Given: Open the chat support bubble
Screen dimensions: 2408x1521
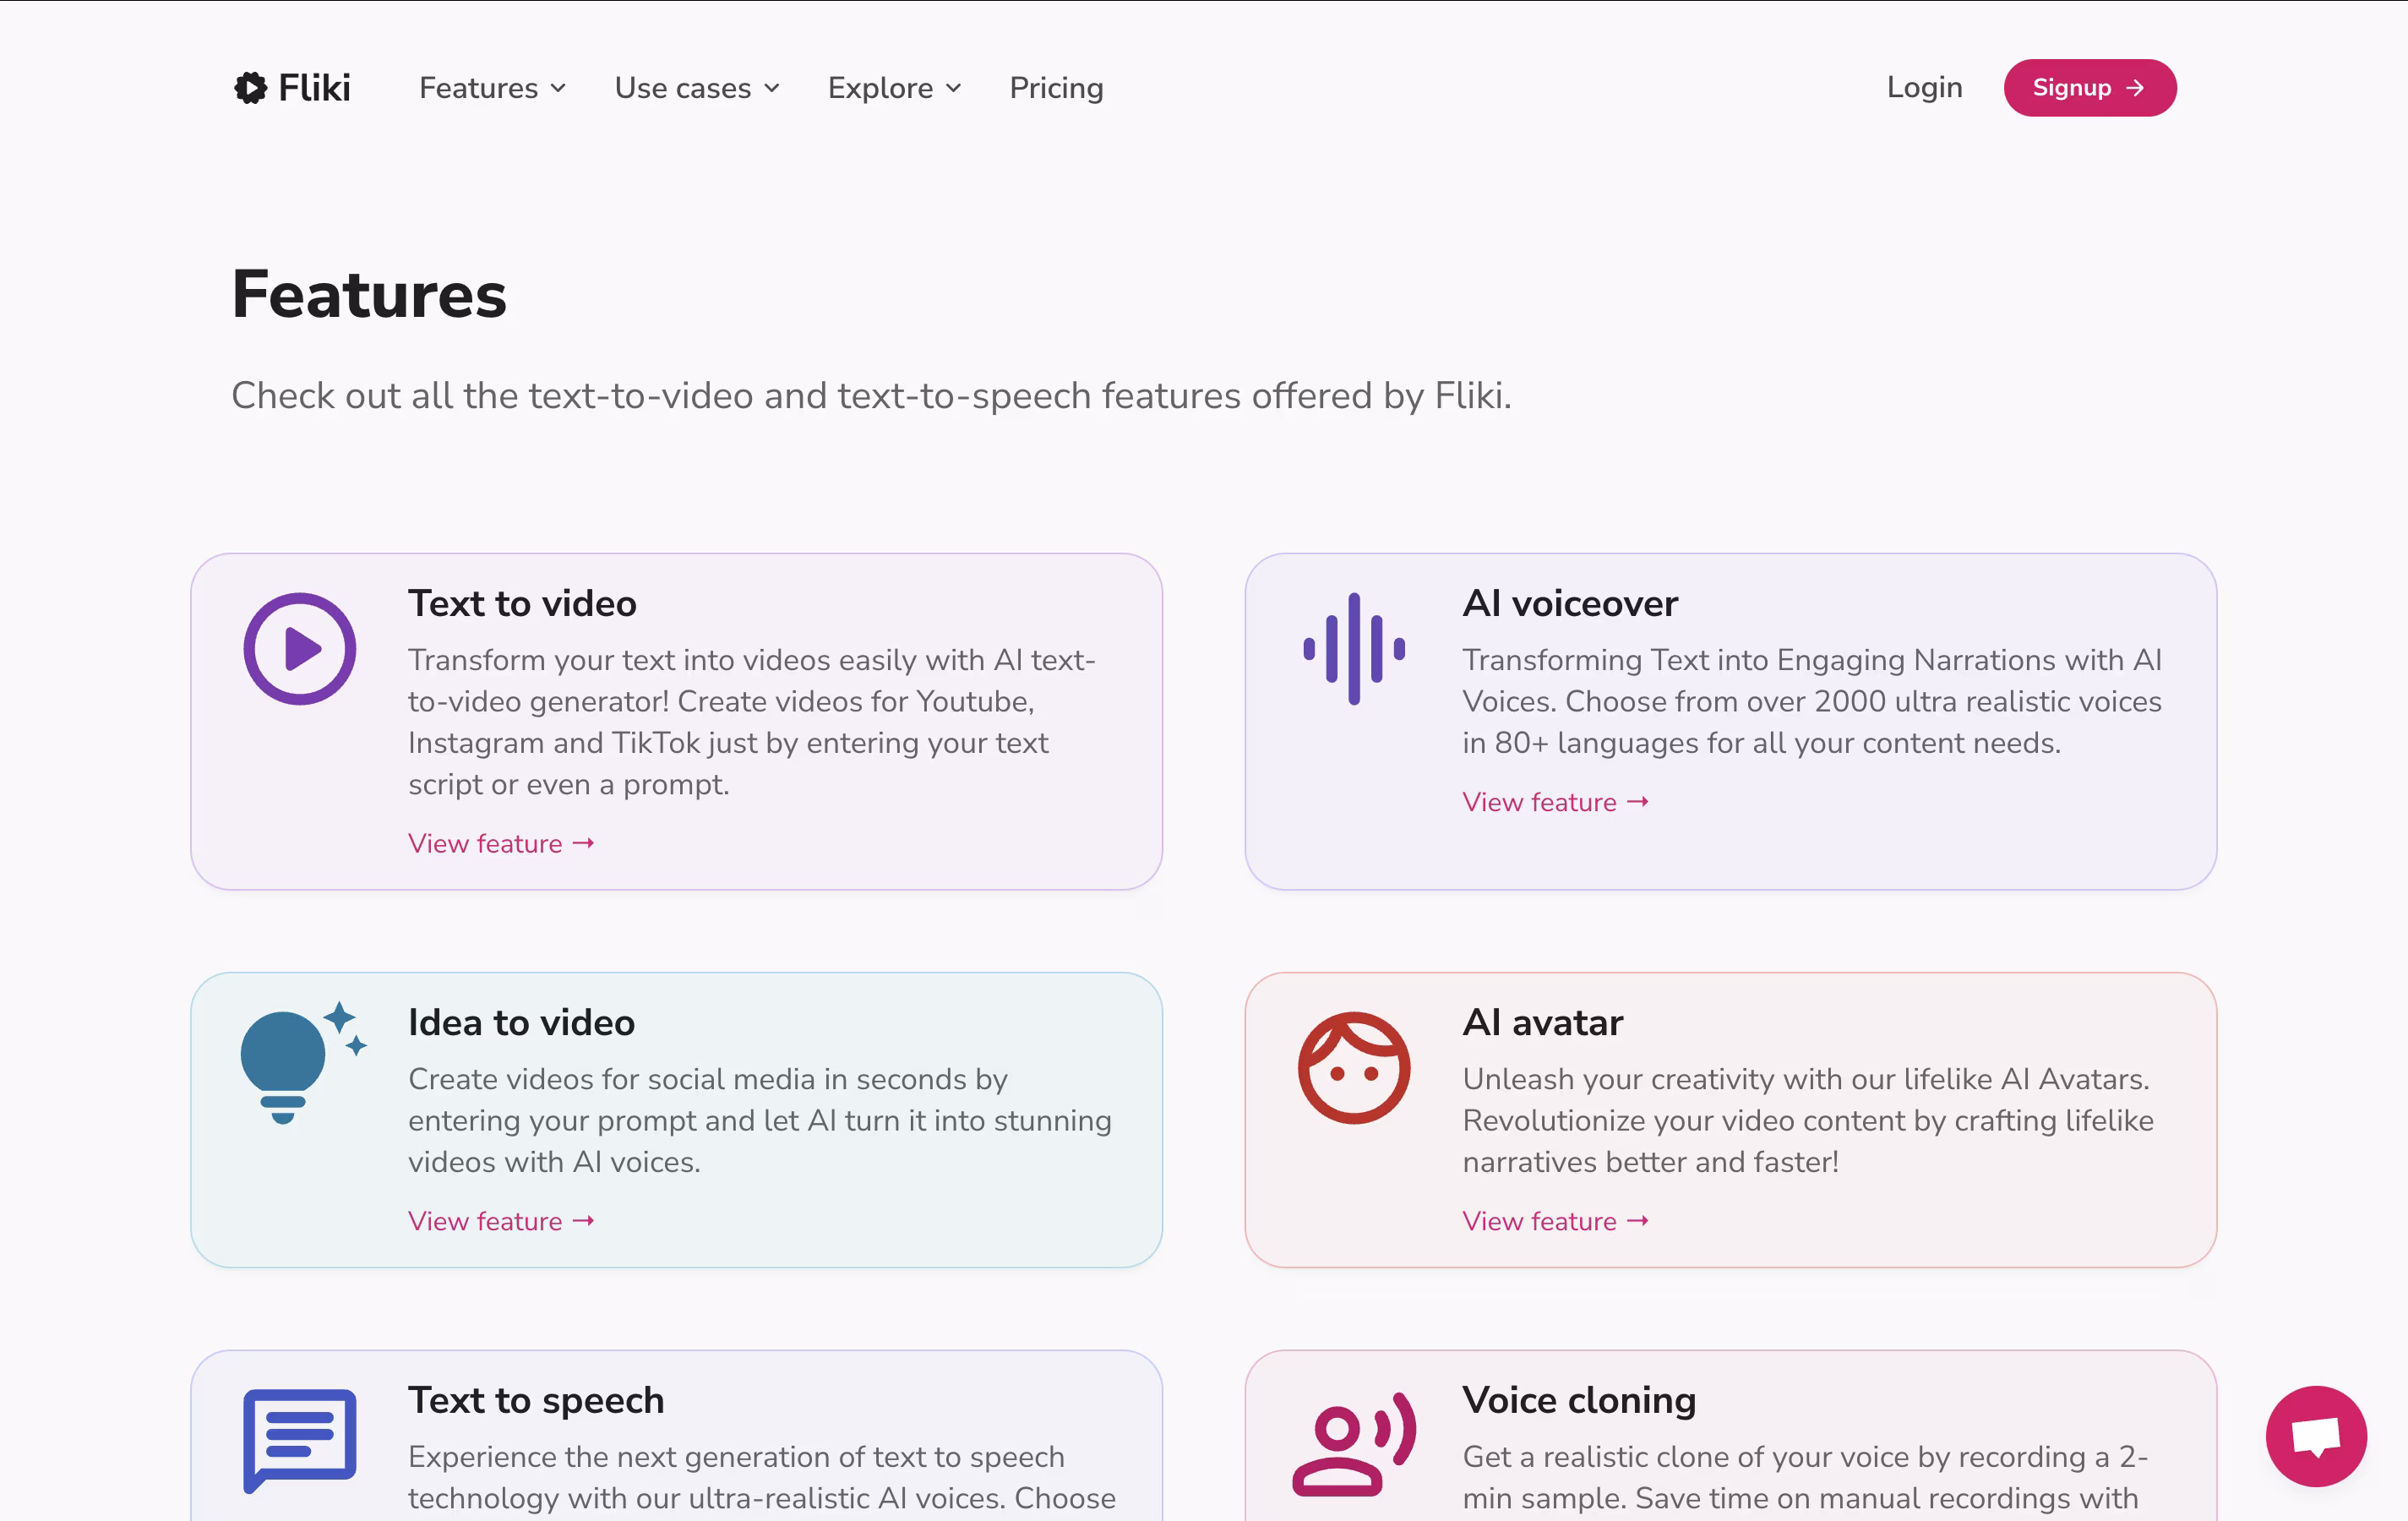Looking at the screenshot, I should (x=2316, y=1436).
